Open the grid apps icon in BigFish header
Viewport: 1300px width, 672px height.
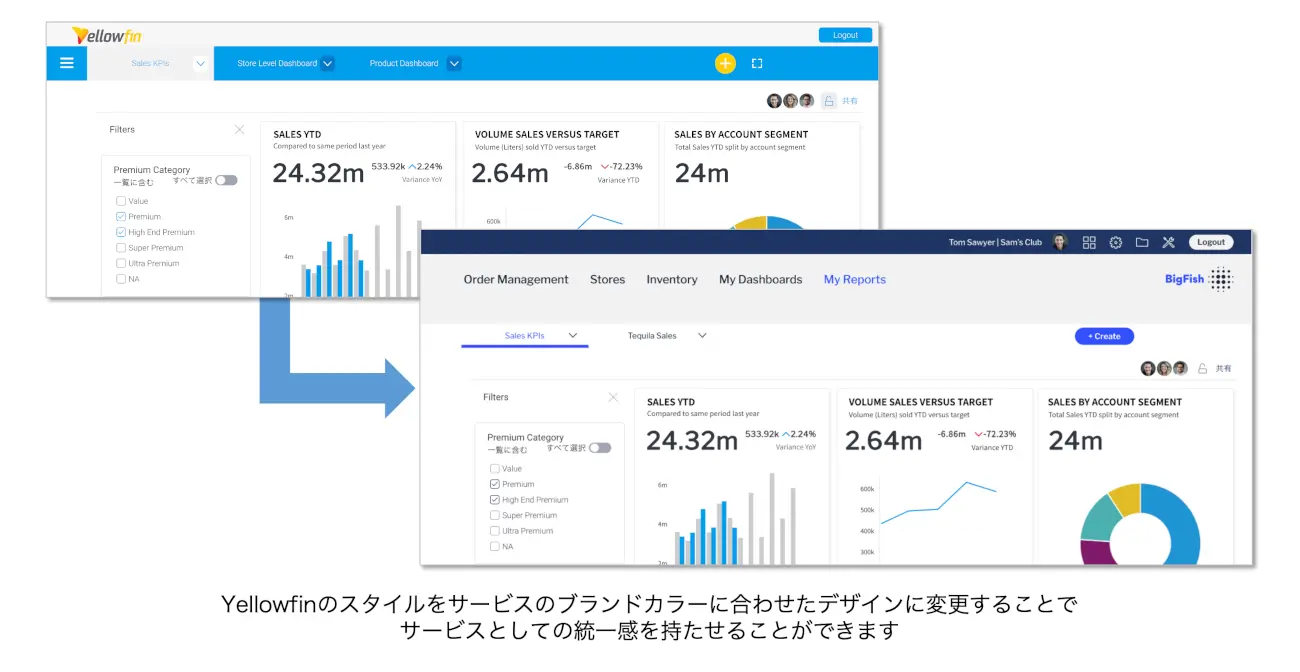(x=1089, y=242)
